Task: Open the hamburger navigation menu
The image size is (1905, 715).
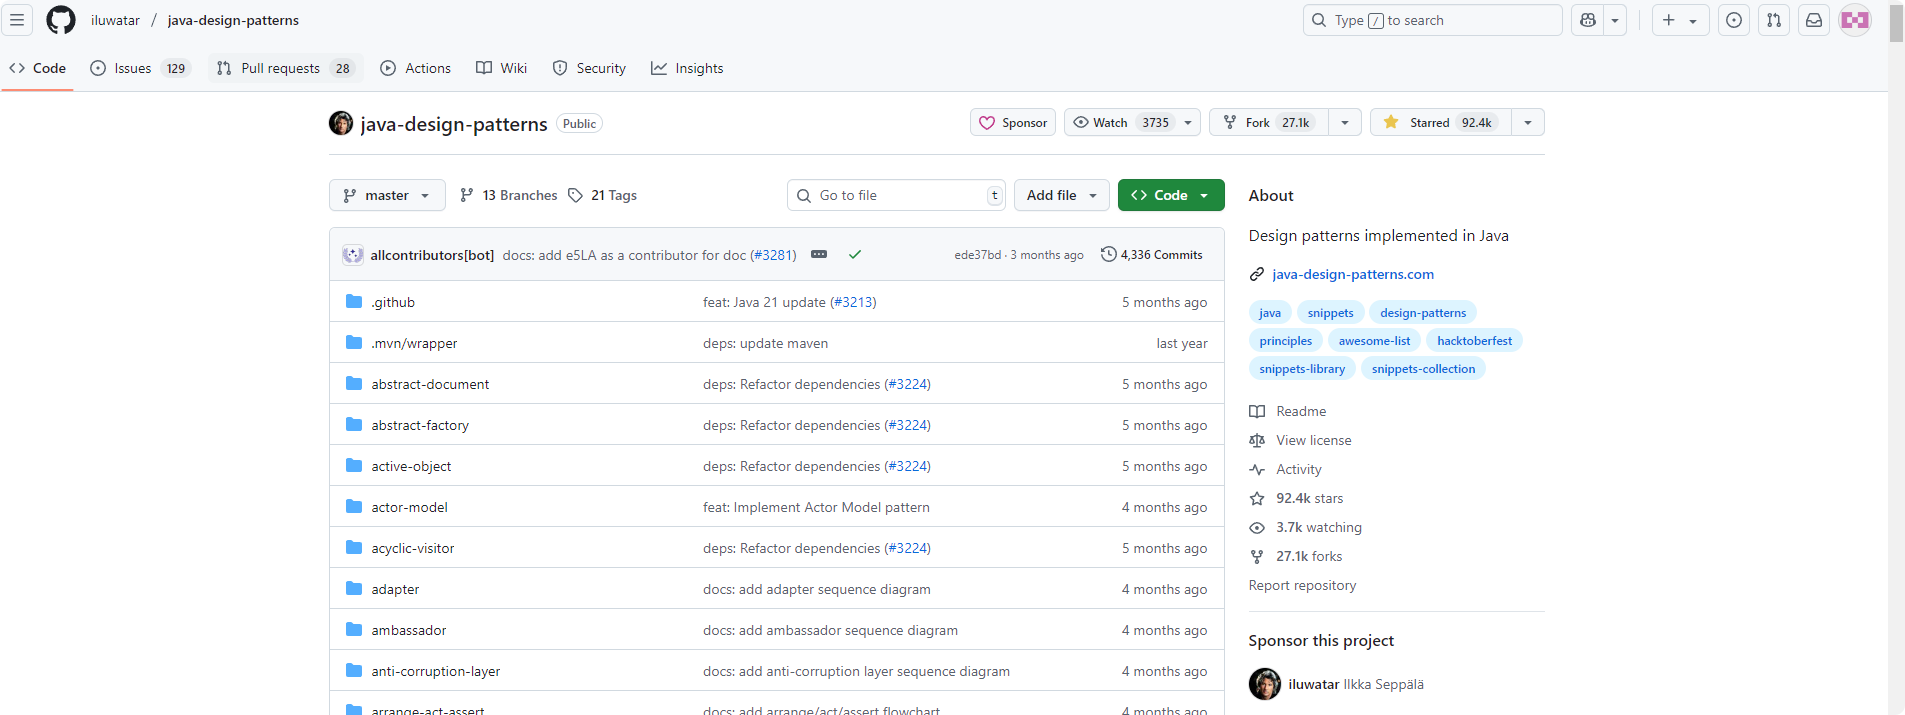Action: [x=17, y=20]
